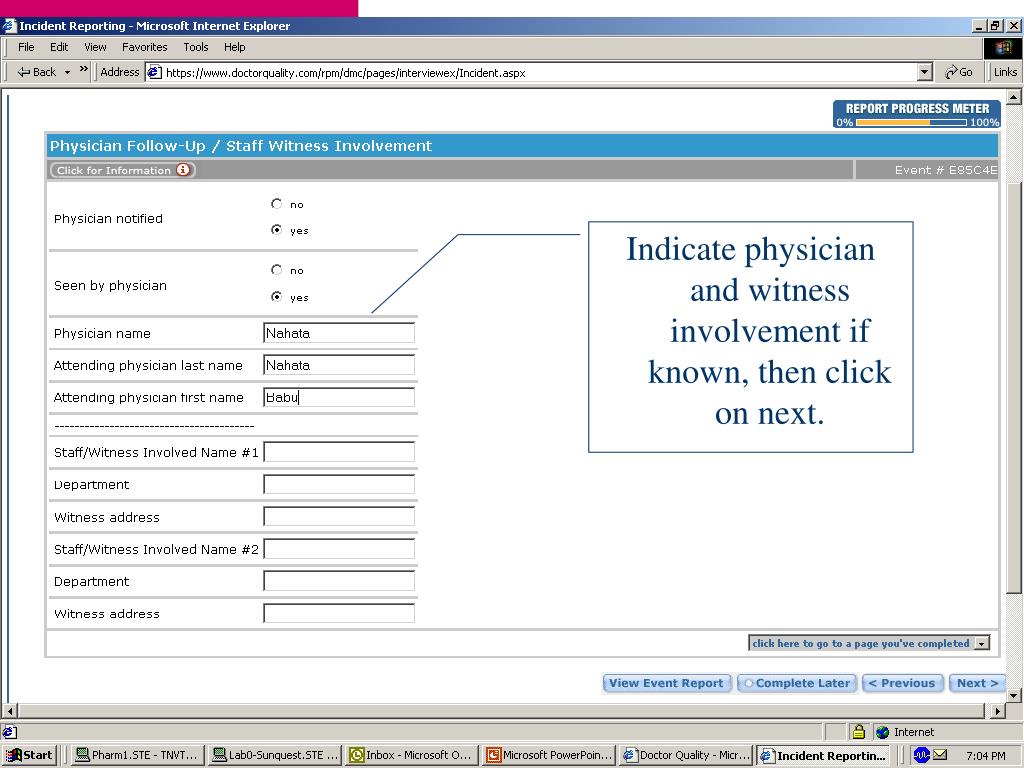Open the Lab0-Sunquest.STE taskbar item

tap(276, 756)
